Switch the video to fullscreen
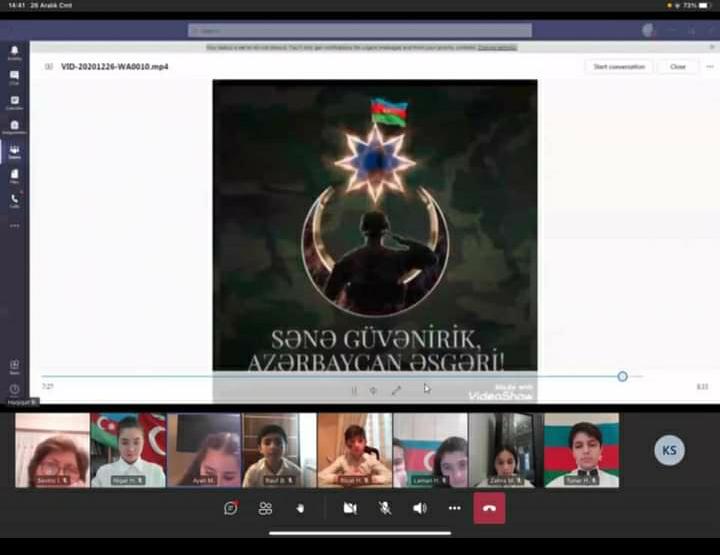The image size is (720, 555). click(x=396, y=391)
